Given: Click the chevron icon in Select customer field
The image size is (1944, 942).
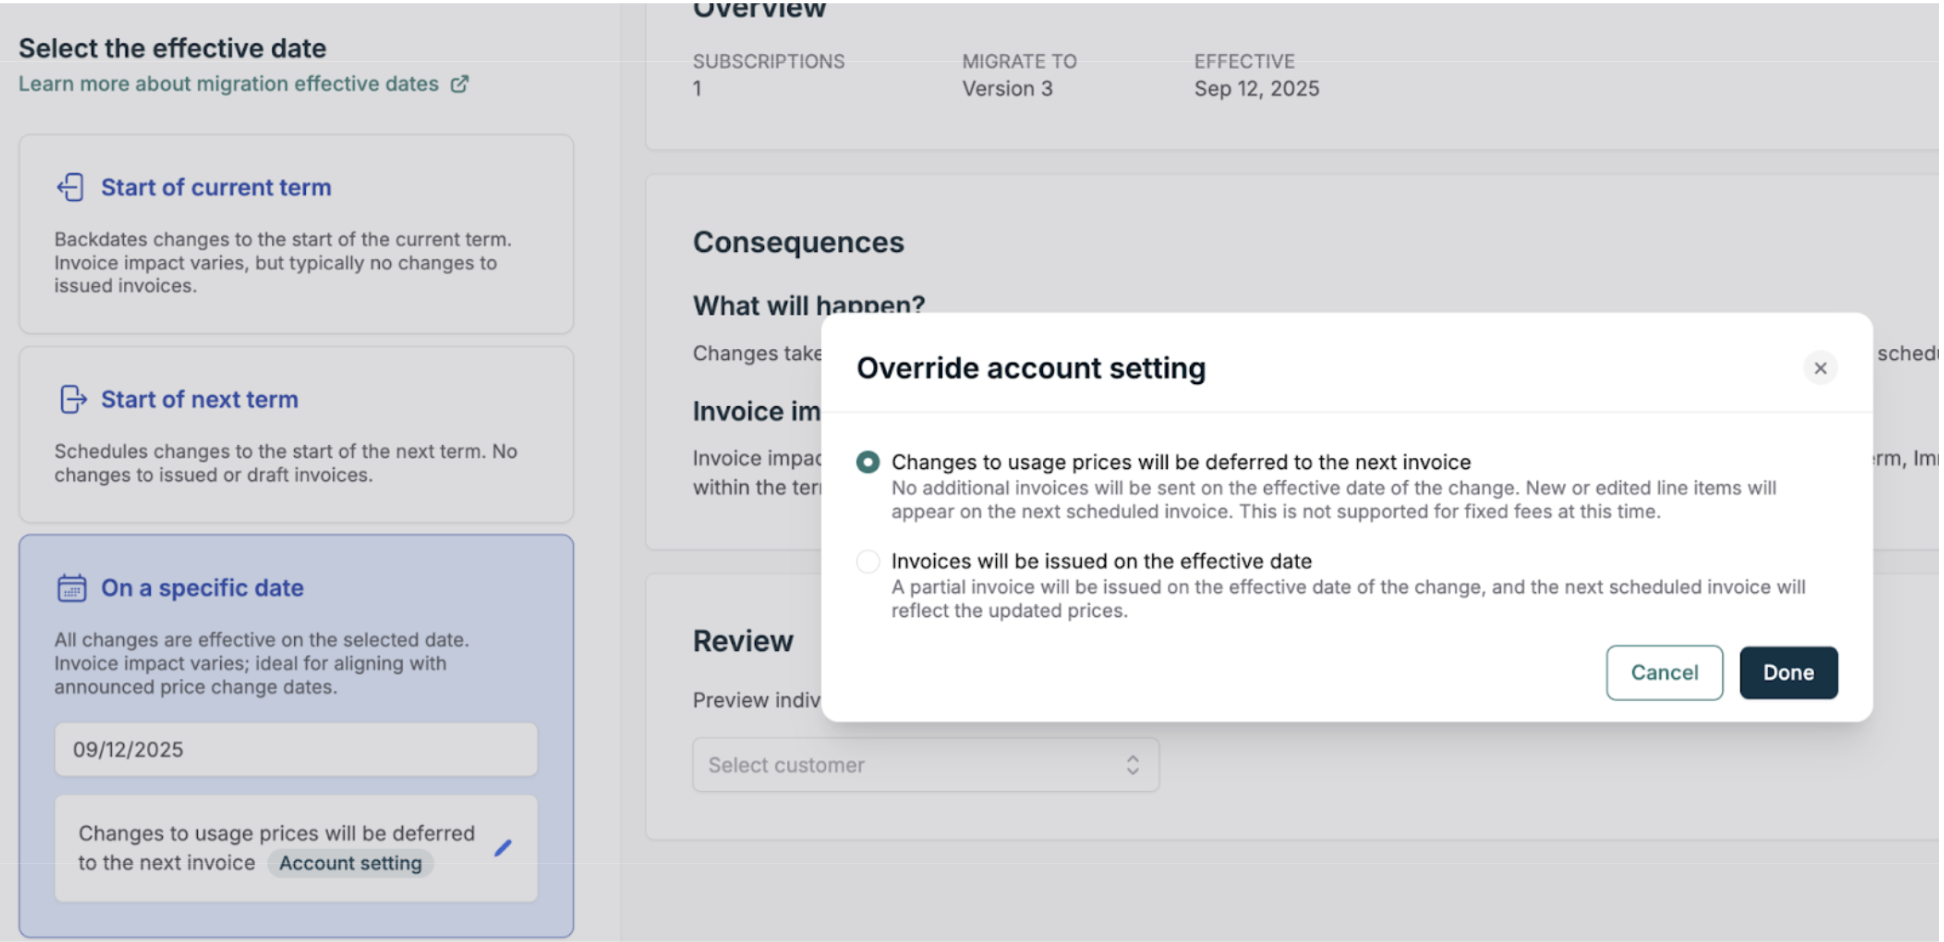Looking at the screenshot, I should 1133,765.
